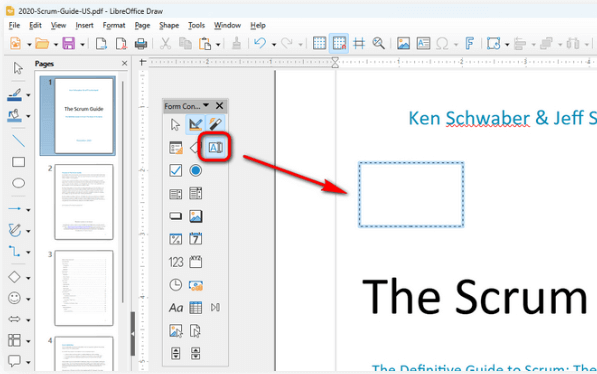Toggle Snap to Grid
Image resolution: width=597 pixels, height=374 pixels.
pos(339,43)
